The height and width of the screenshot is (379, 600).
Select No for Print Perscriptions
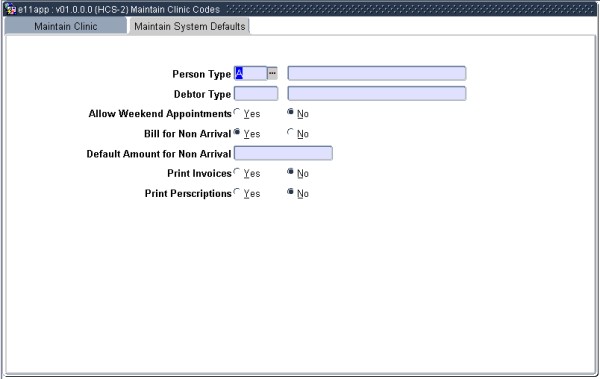point(290,191)
